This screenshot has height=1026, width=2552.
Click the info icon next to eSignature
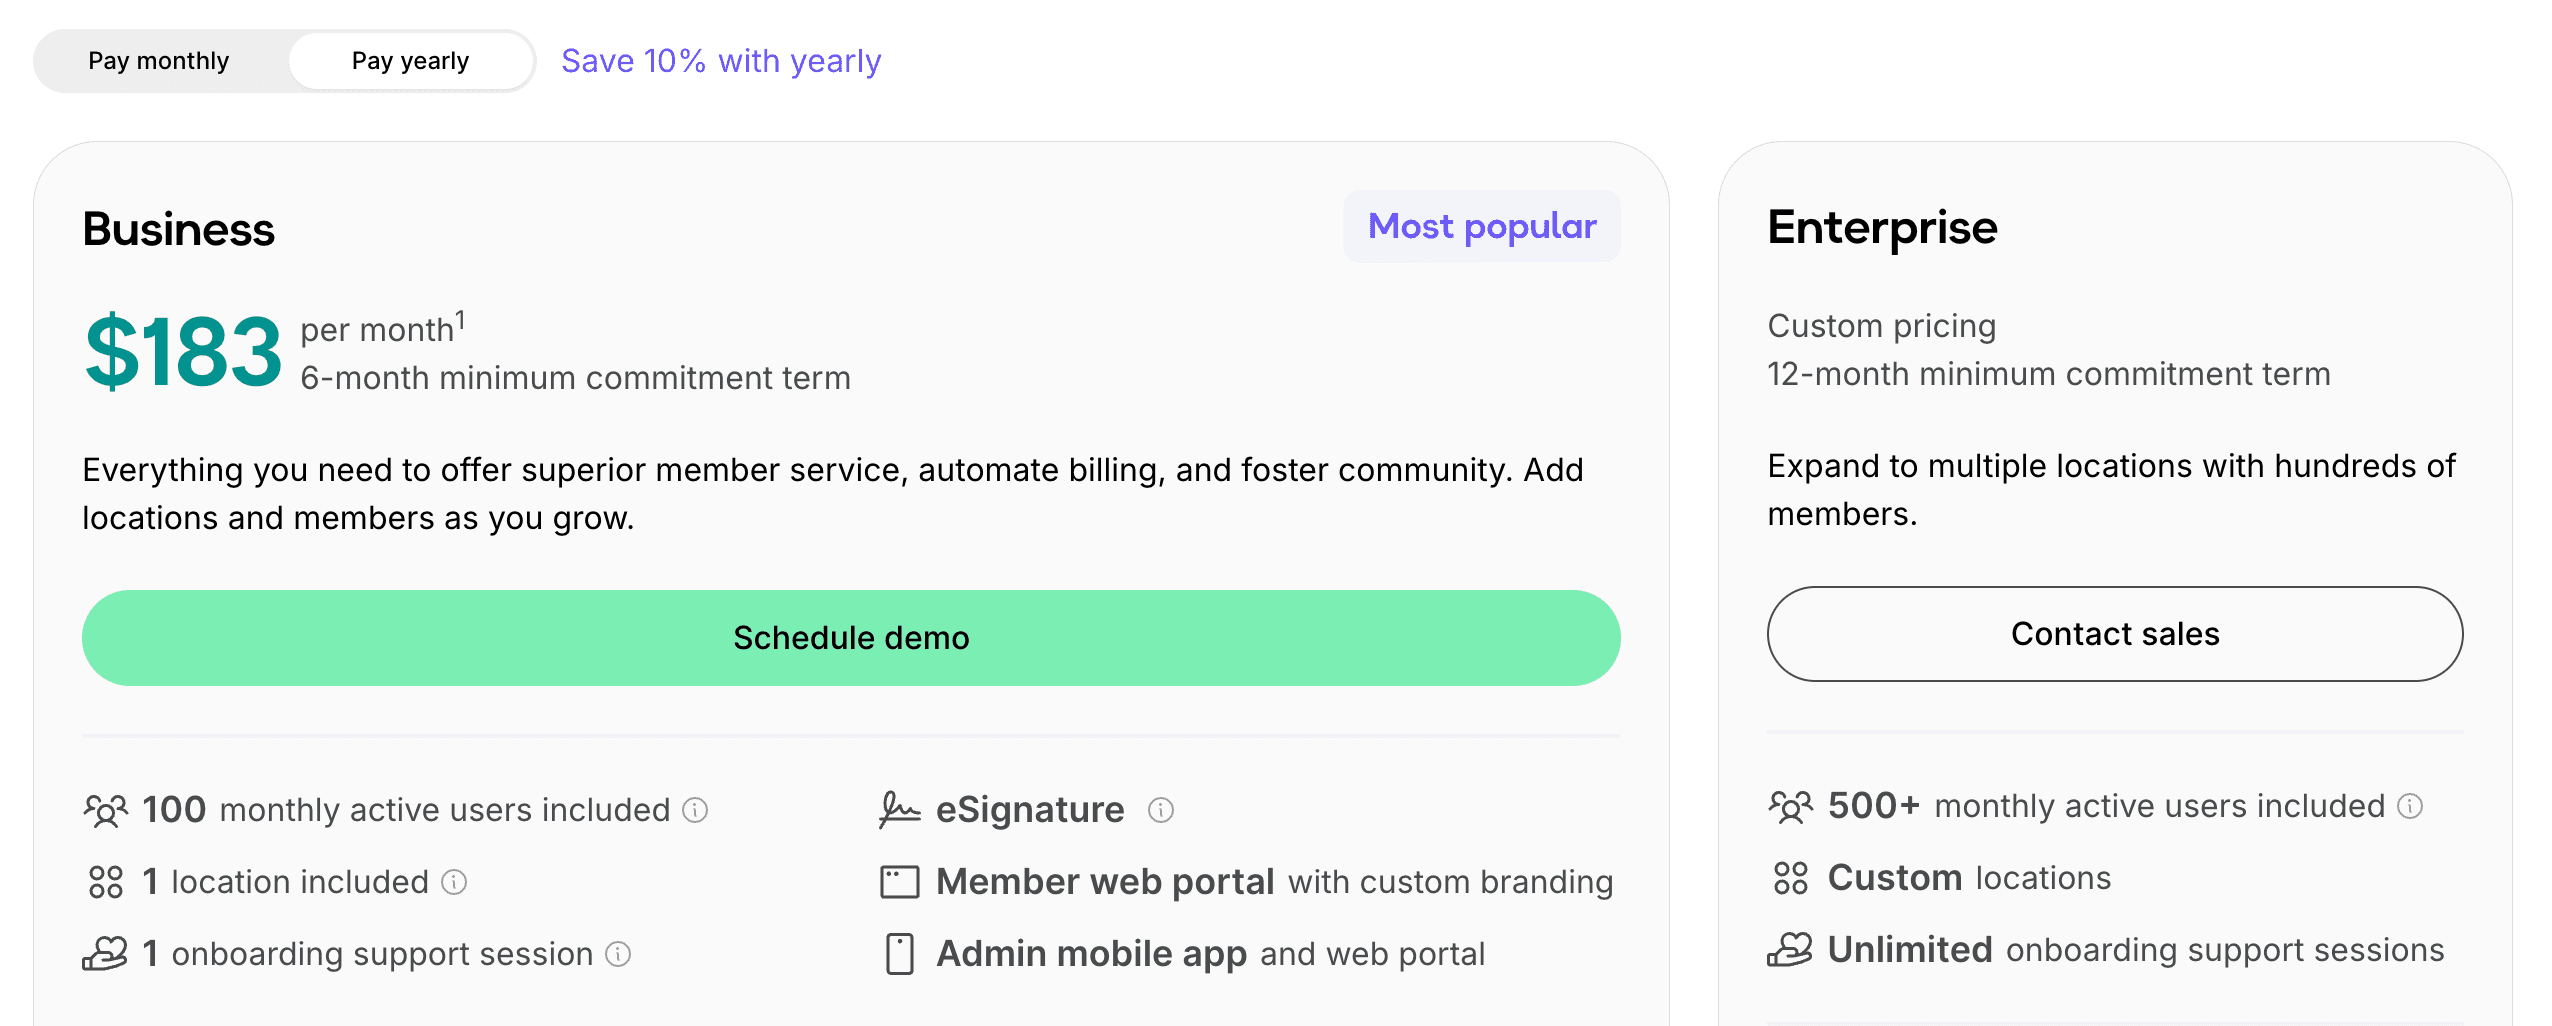(1160, 810)
